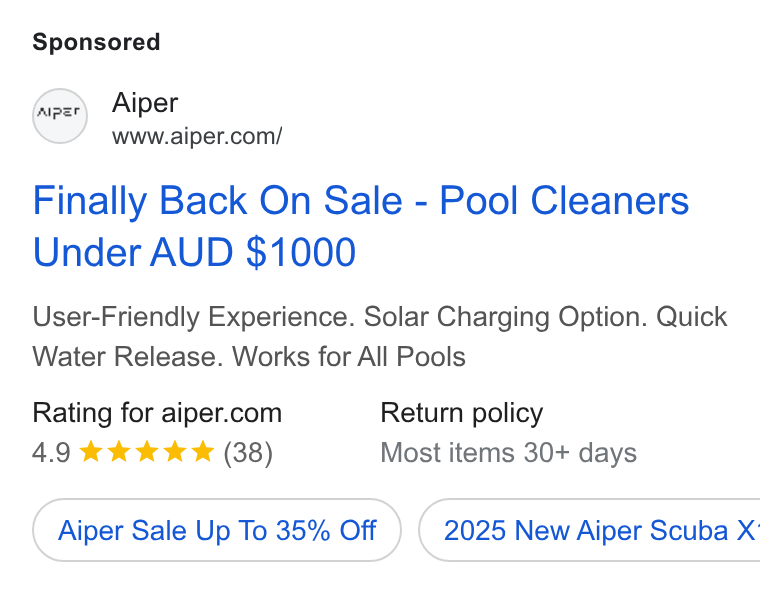Click the second gold rating star
This screenshot has height=594, width=760.
[x=119, y=452]
